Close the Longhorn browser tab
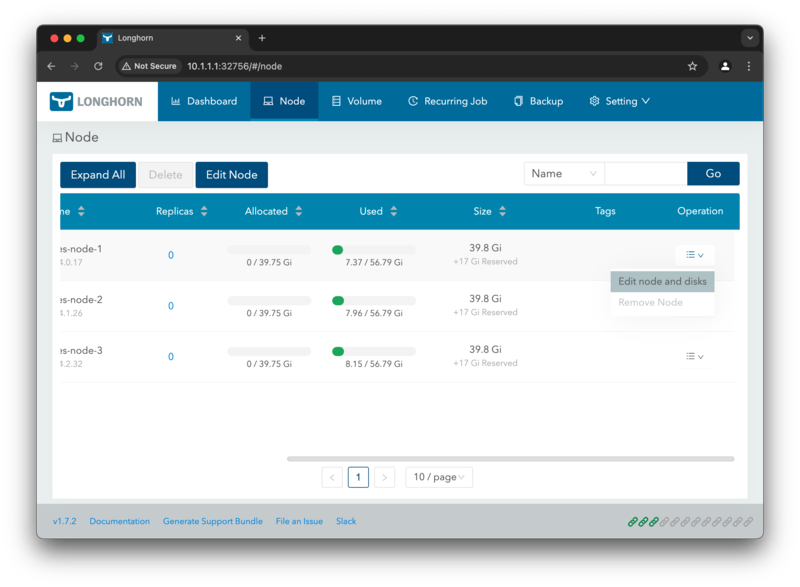Viewport: 800px width, 587px height. pos(238,38)
